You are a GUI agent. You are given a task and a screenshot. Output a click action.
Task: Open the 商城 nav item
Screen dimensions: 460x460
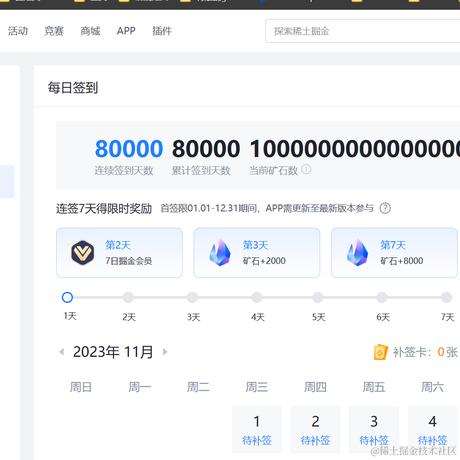[90, 31]
